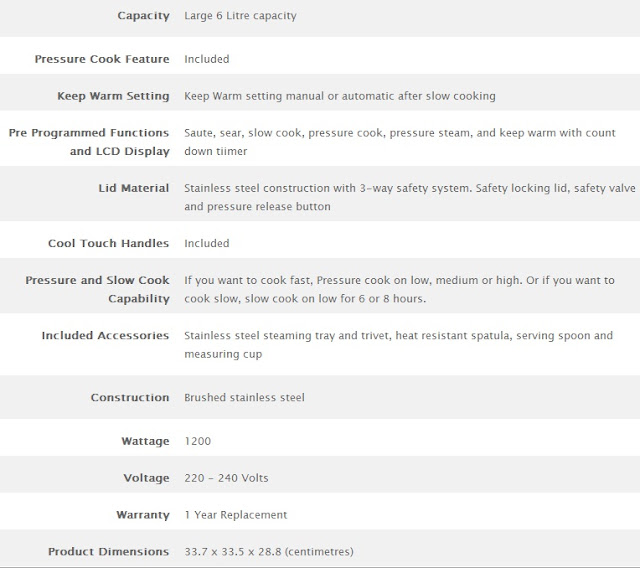Click the Construction label

coord(130,397)
